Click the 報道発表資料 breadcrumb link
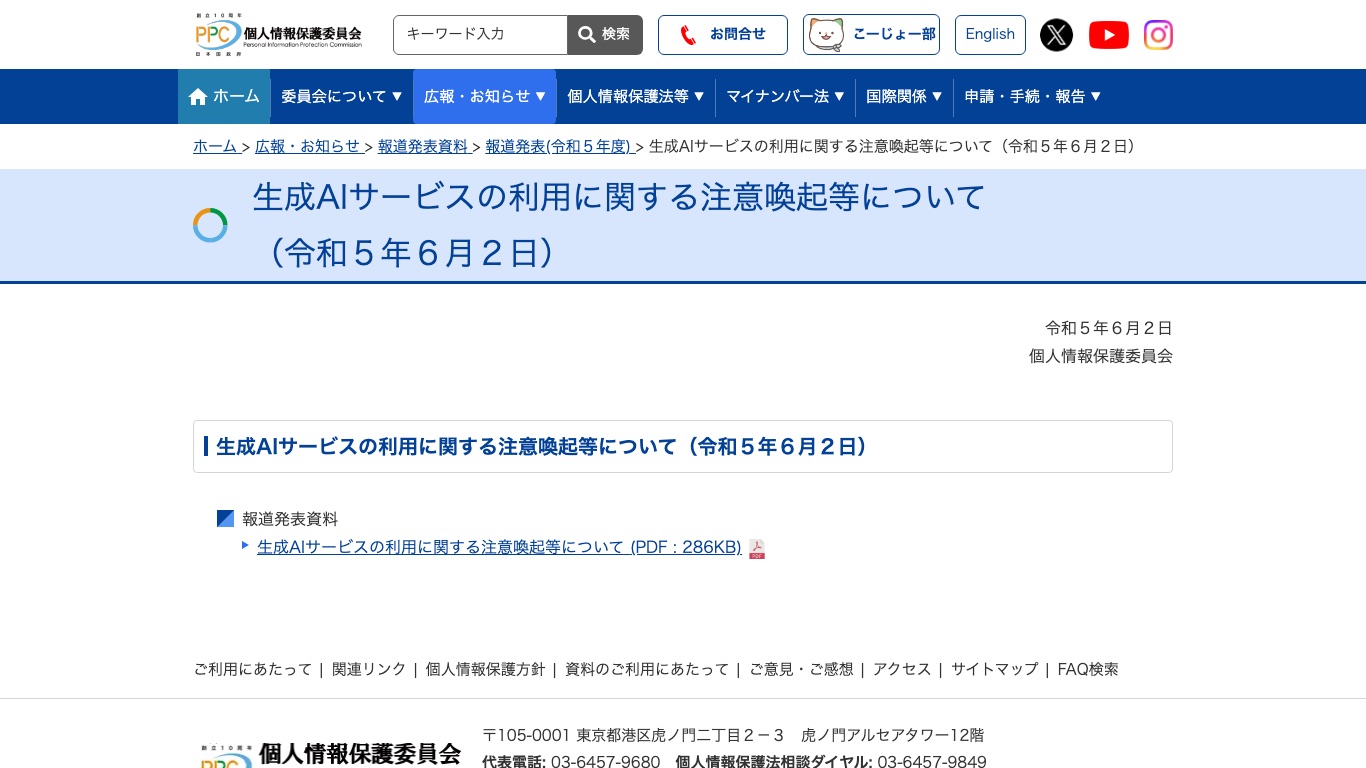Viewport: 1366px width, 768px height. (423, 147)
